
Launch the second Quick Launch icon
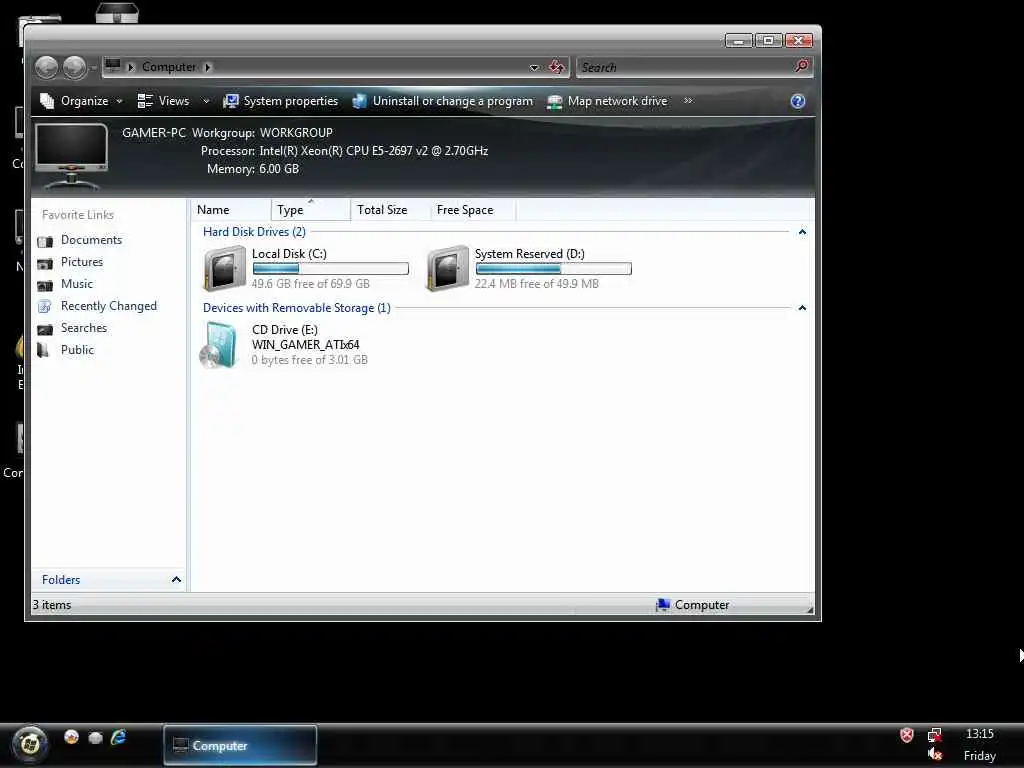[95, 738]
